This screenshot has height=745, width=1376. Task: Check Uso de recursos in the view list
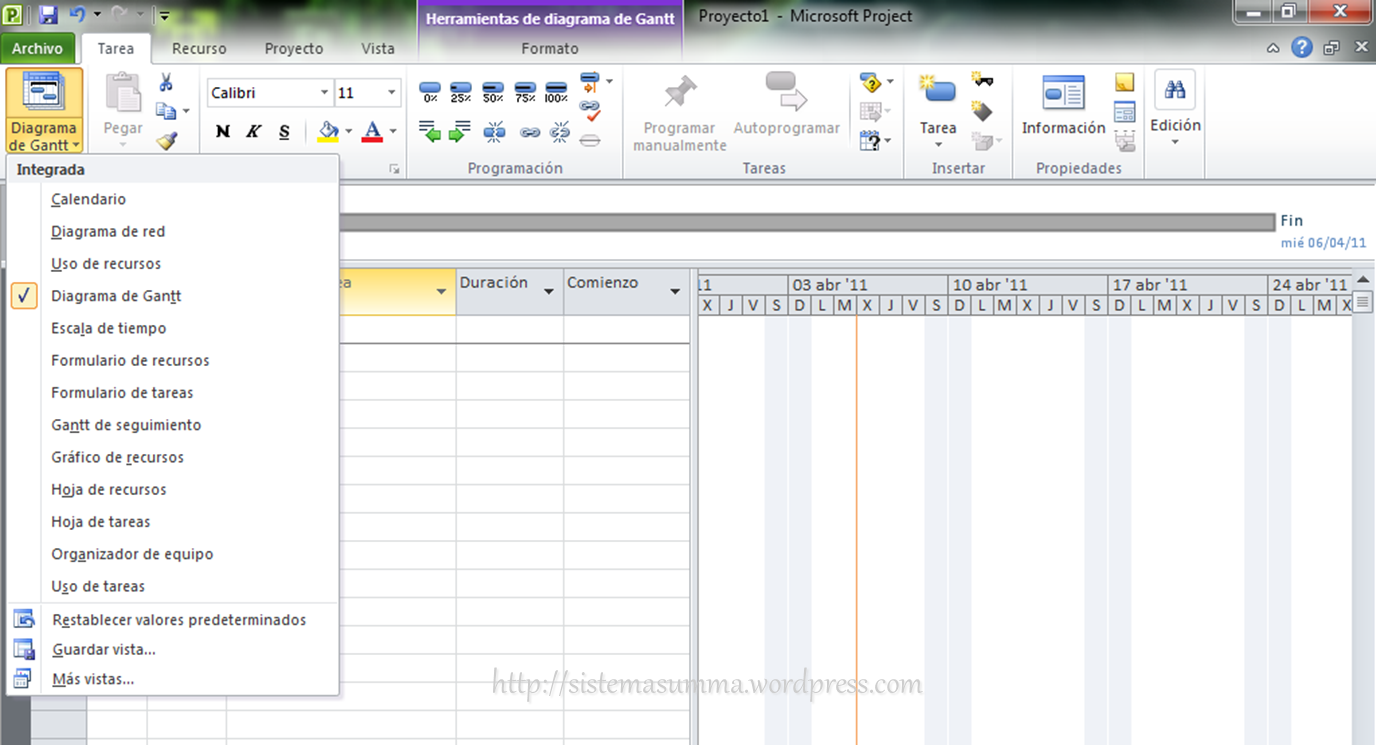[x=105, y=264]
